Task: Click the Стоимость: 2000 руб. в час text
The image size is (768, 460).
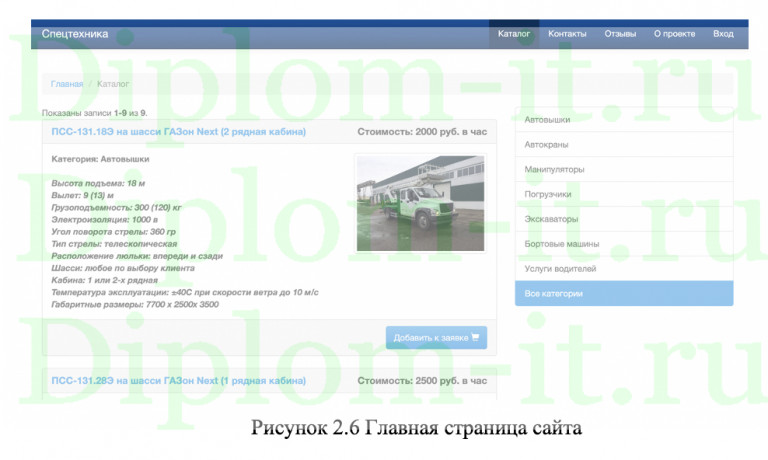Action: [x=422, y=132]
